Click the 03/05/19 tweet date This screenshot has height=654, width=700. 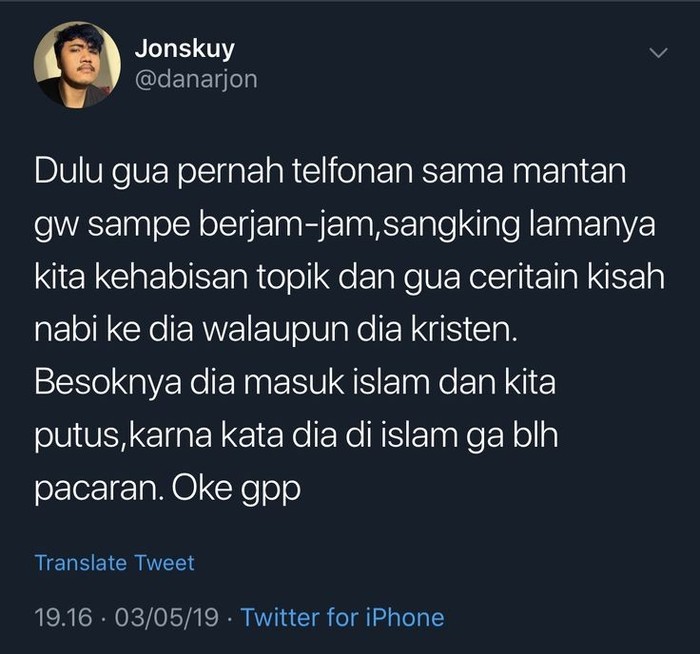167,618
